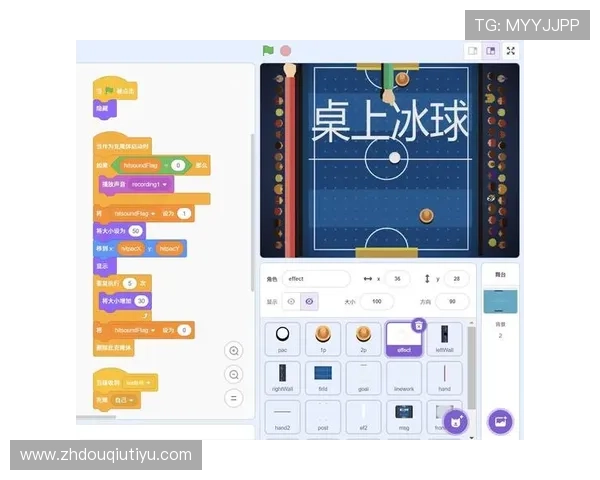Select the goal sprite
The height and width of the screenshot is (480, 600).
click(364, 378)
